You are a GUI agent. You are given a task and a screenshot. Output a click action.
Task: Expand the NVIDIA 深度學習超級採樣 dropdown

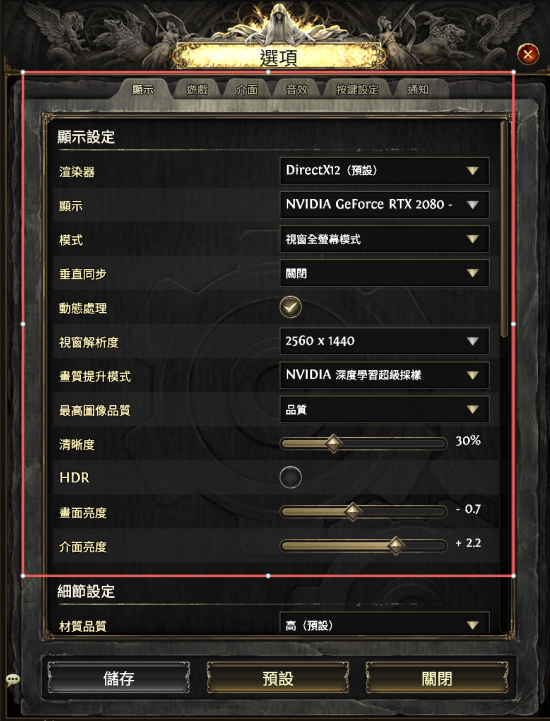[x=384, y=375]
